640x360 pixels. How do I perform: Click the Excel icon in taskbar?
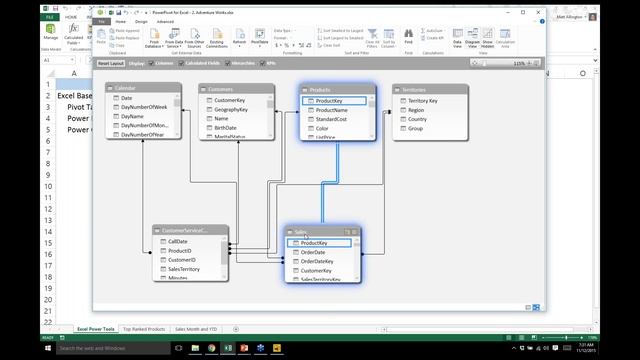tap(228, 348)
